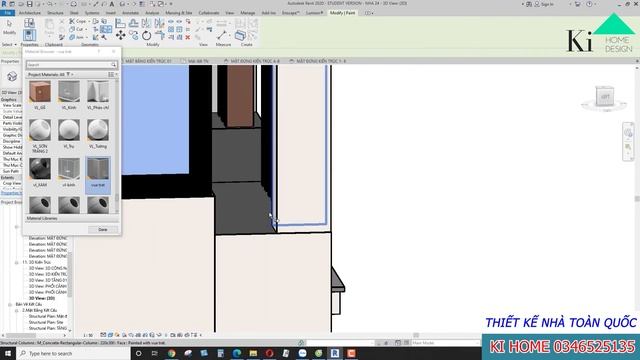
Task: Click the Trim/Extend to corner tool
Action: pos(160,36)
